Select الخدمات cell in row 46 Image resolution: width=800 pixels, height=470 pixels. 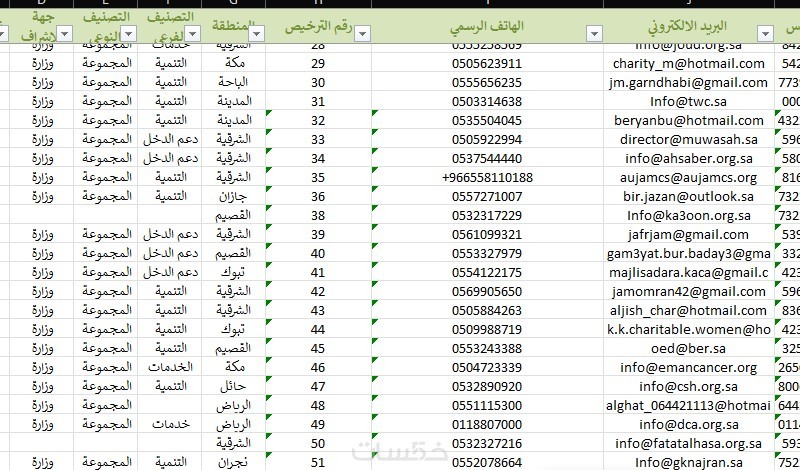click(x=170, y=367)
